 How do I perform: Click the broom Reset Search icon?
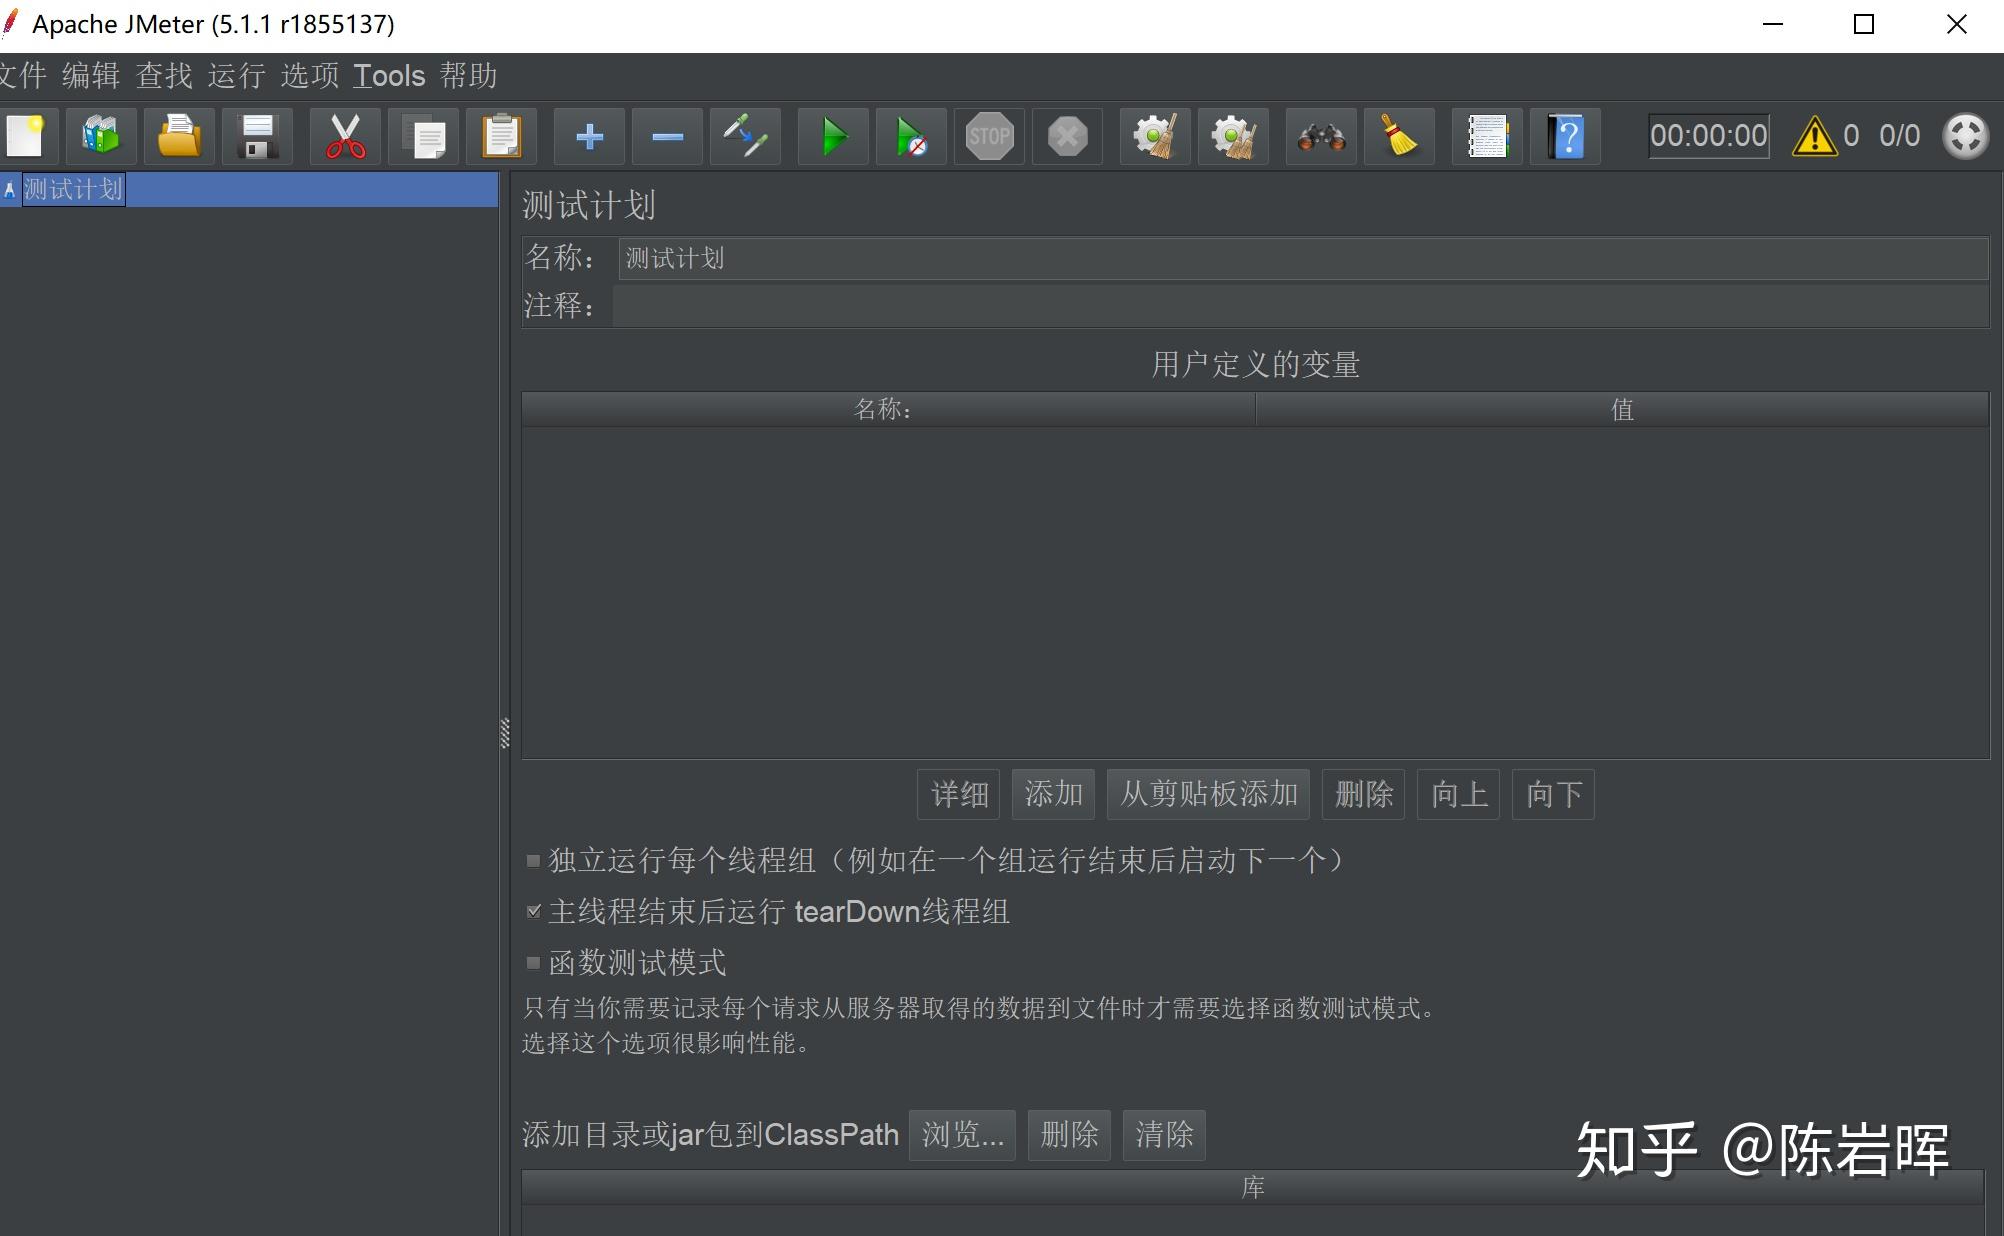pos(1399,136)
